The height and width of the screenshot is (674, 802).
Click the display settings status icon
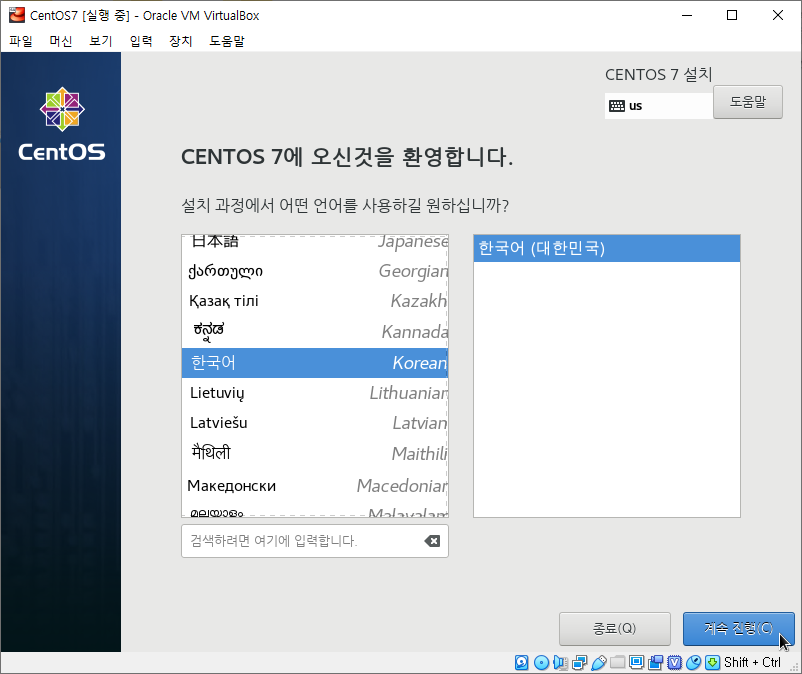636,662
